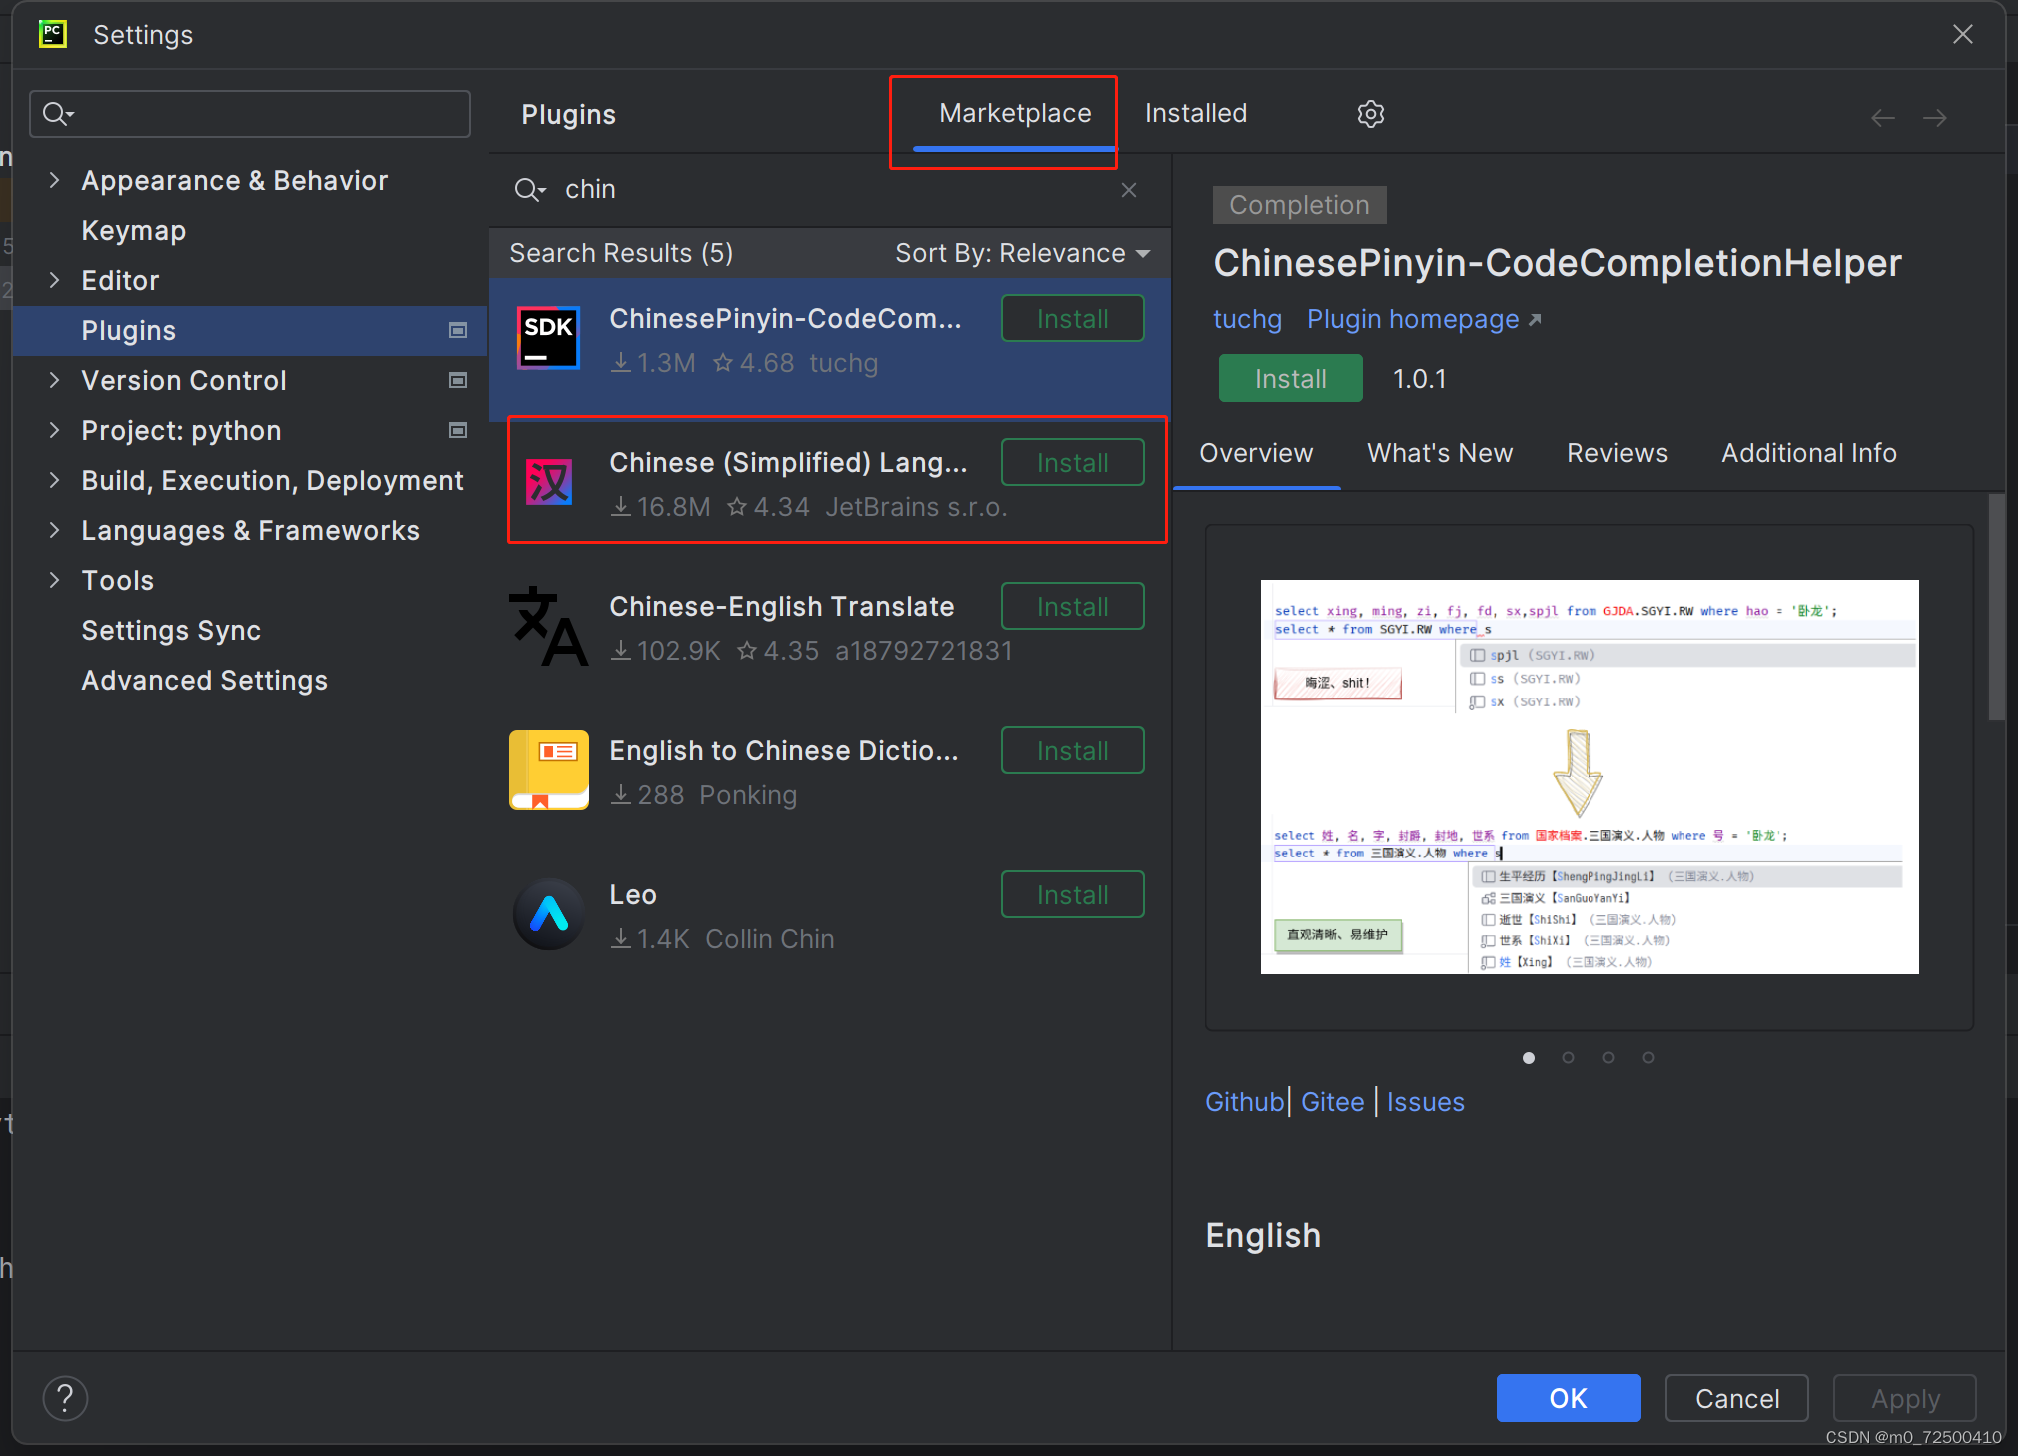Image resolution: width=2018 pixels, height=1456 pixels.
Task: Expand the Version Control section
Action: coord(54,380)
